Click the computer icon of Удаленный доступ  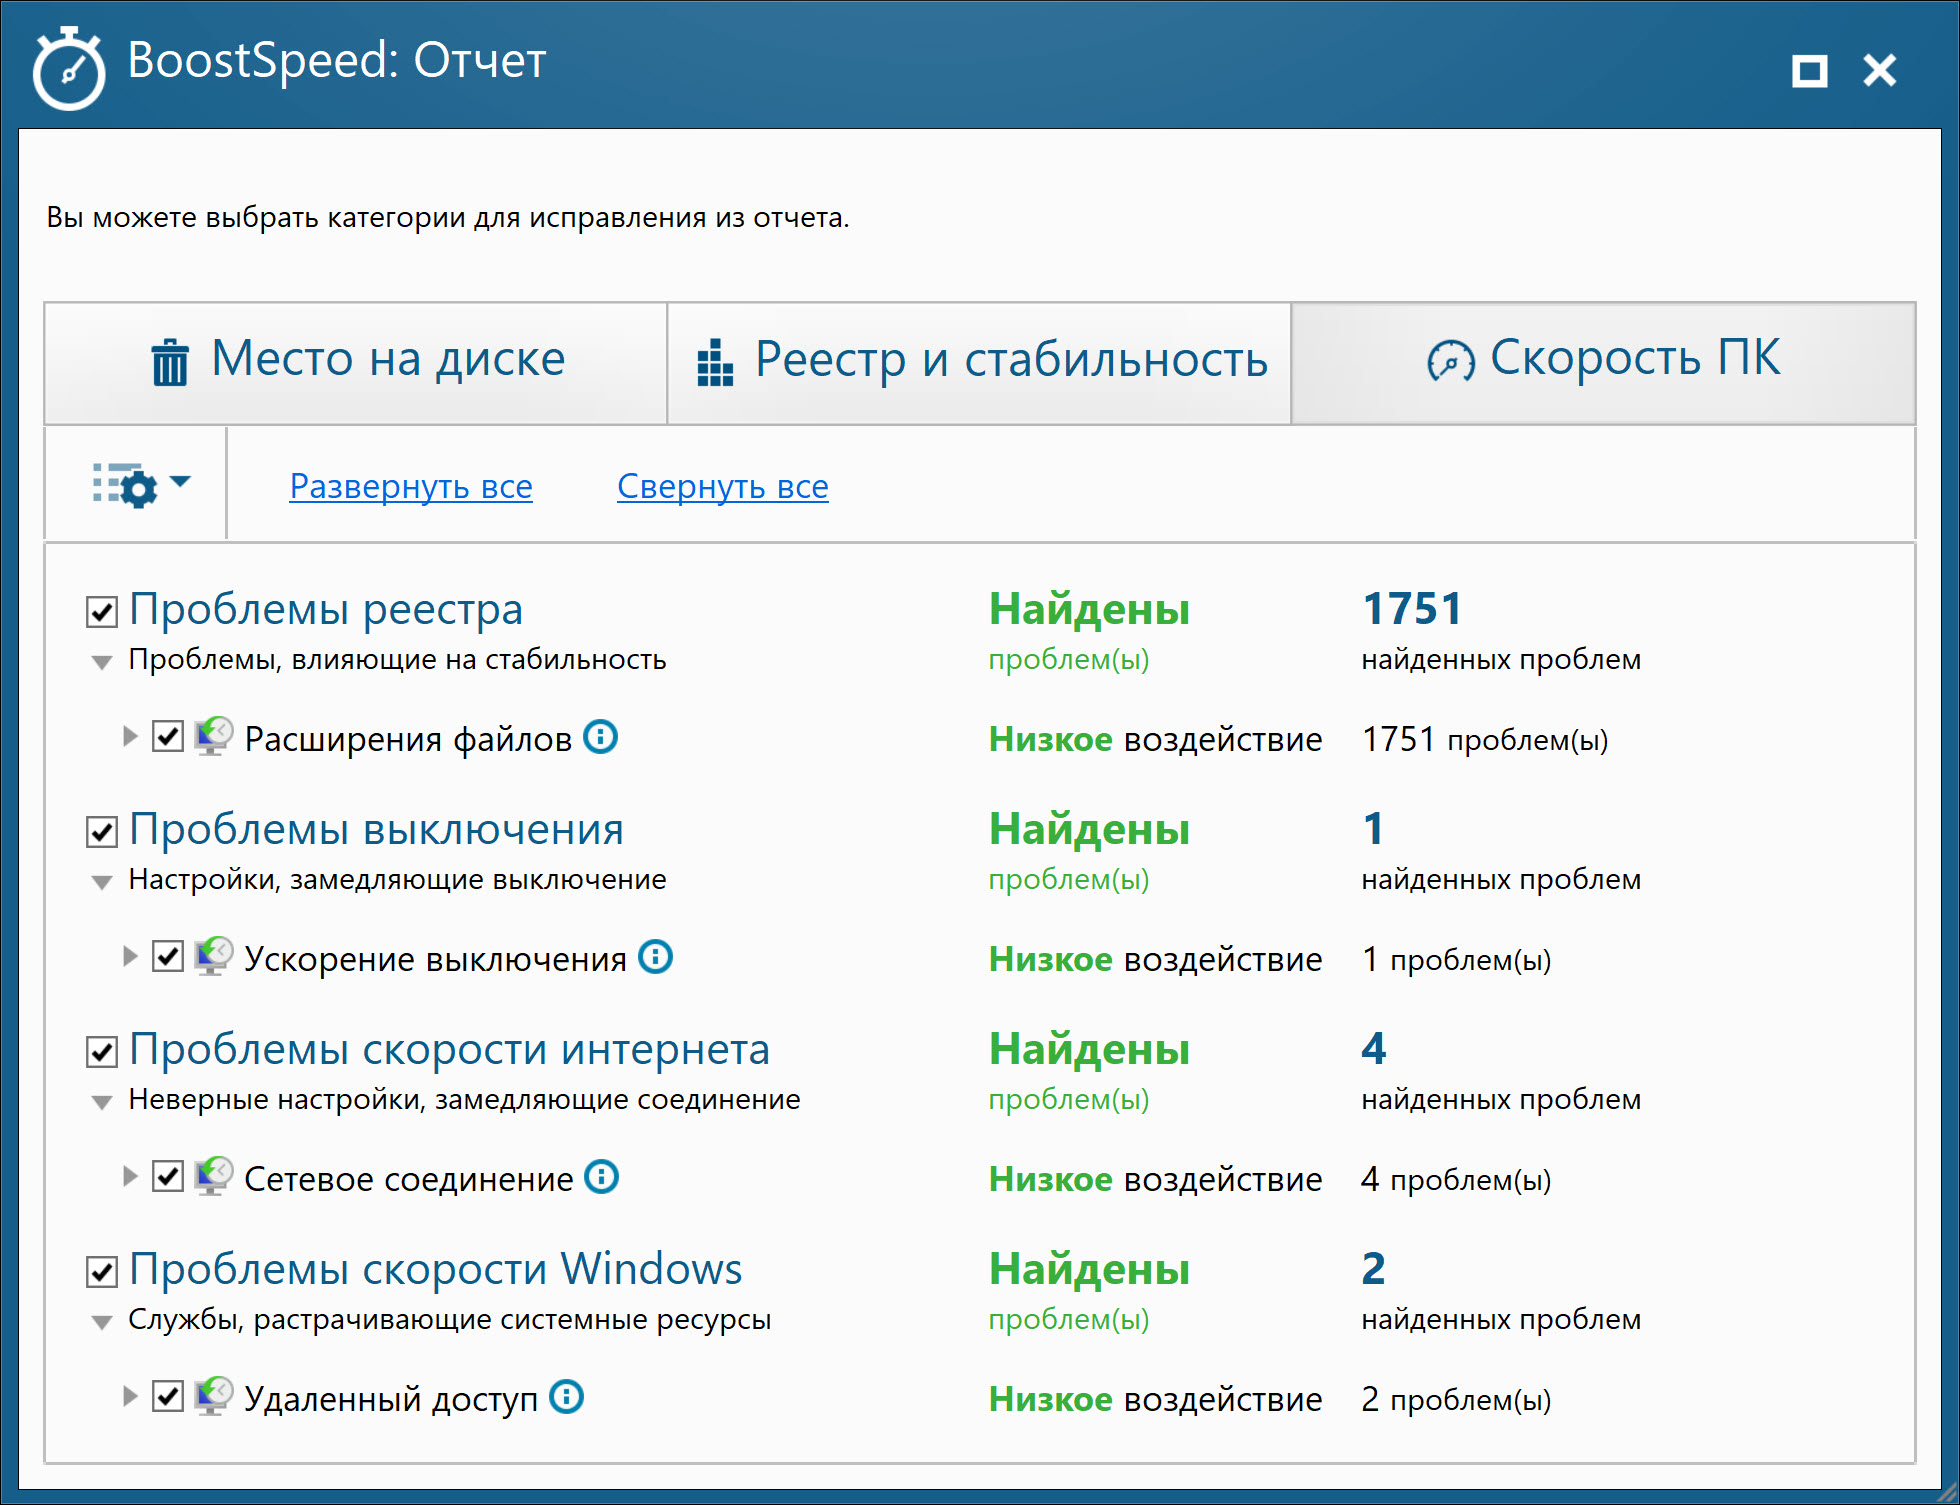pyautogui.click(x=213, y=1397)
